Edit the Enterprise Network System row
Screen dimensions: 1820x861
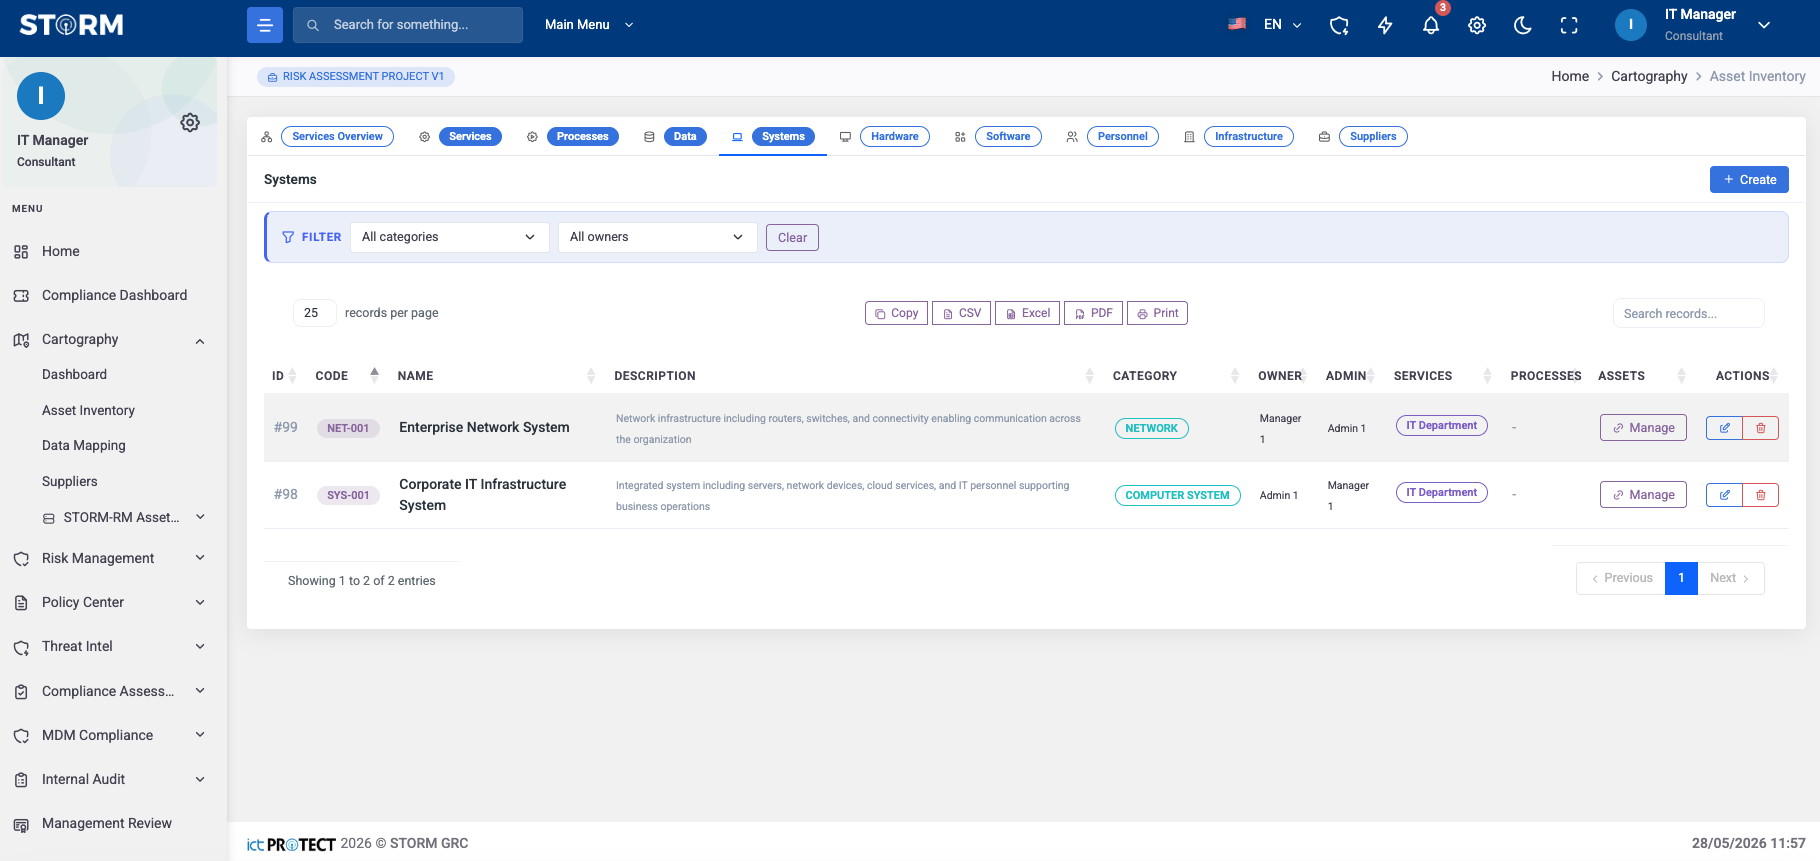1724,428
